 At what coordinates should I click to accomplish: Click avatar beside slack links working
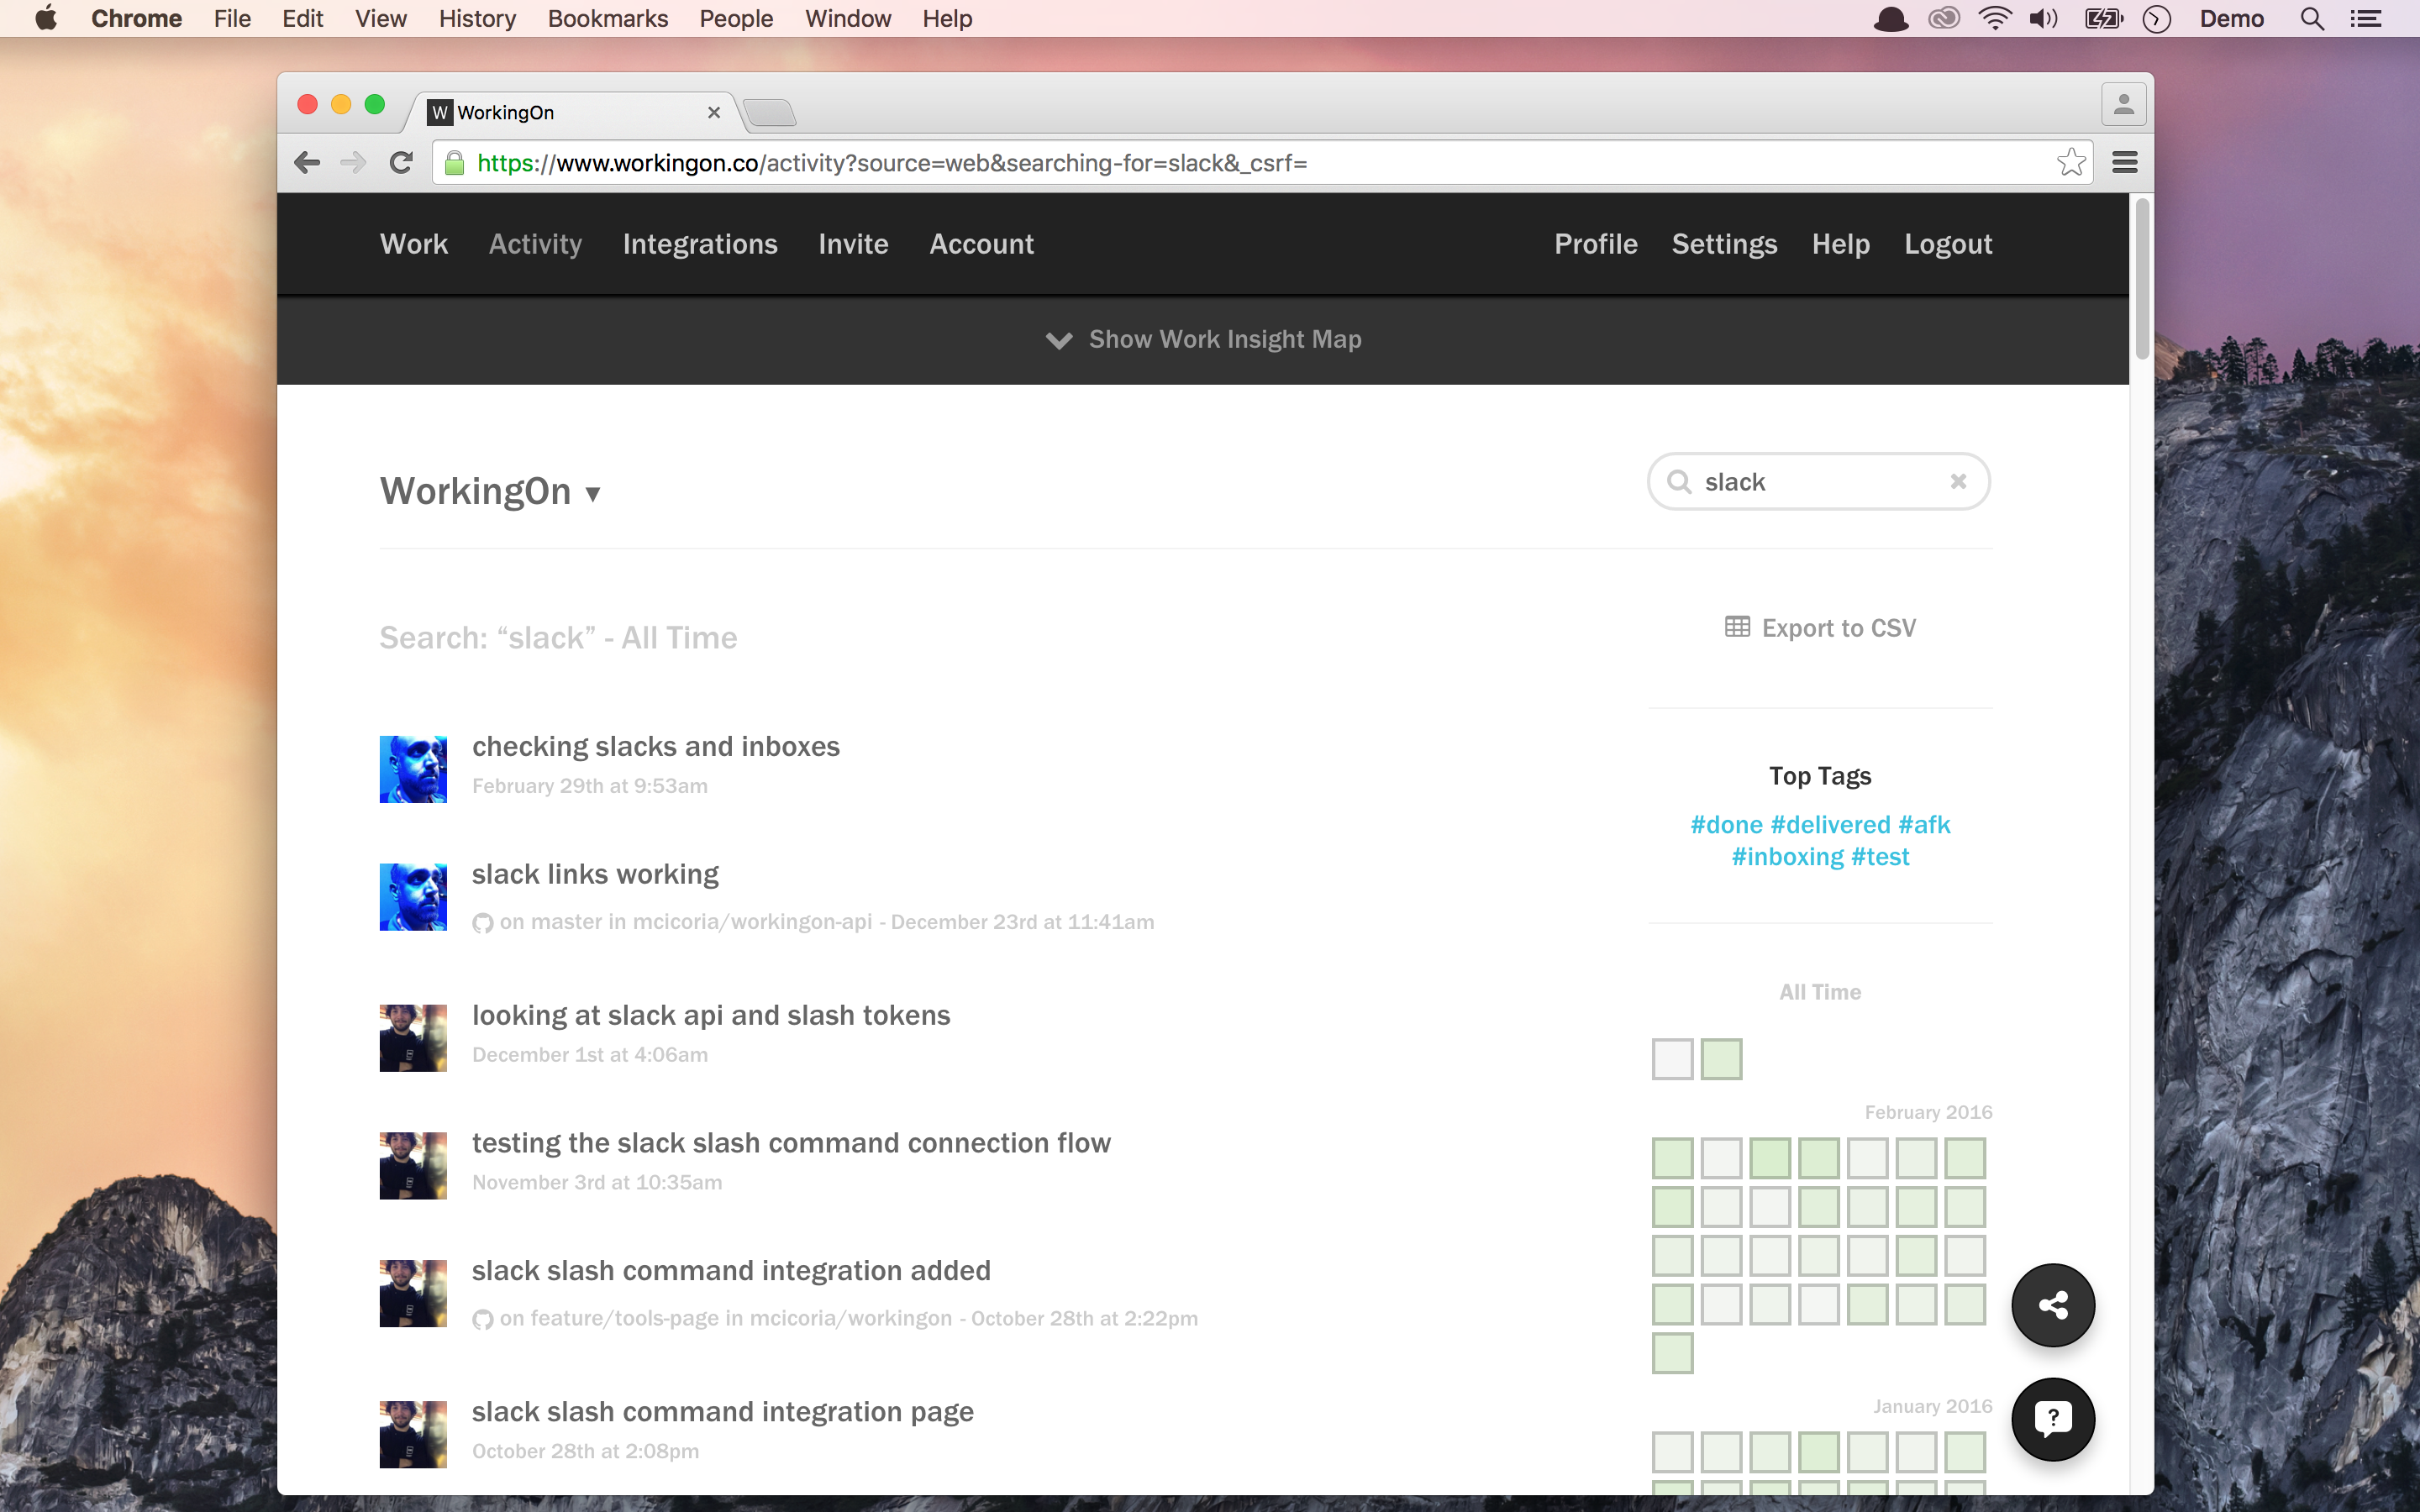click(413, 896)
